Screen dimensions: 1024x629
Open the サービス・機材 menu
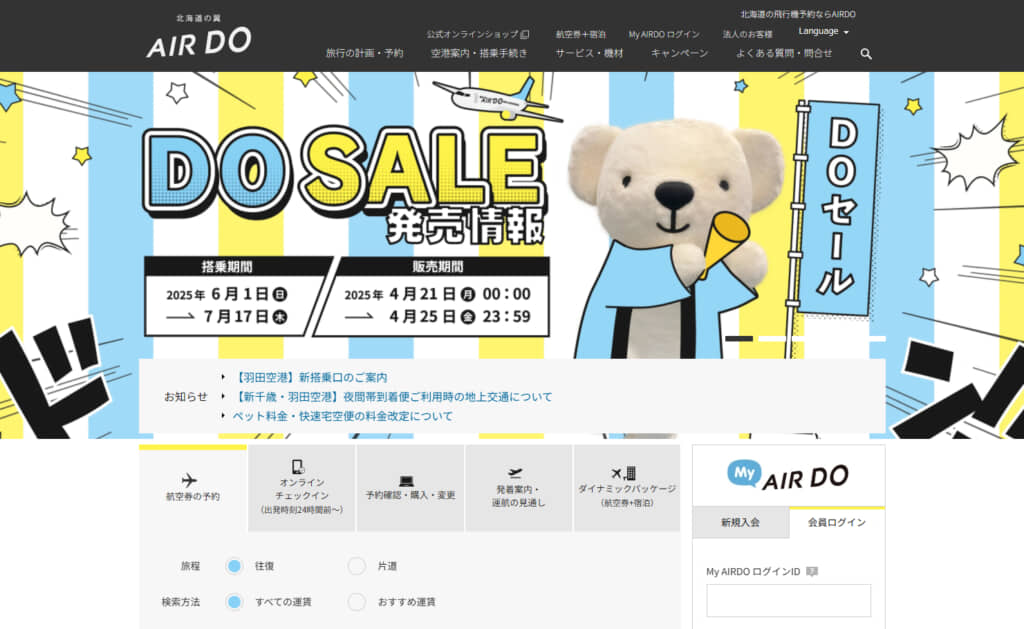tap(589, 54)
